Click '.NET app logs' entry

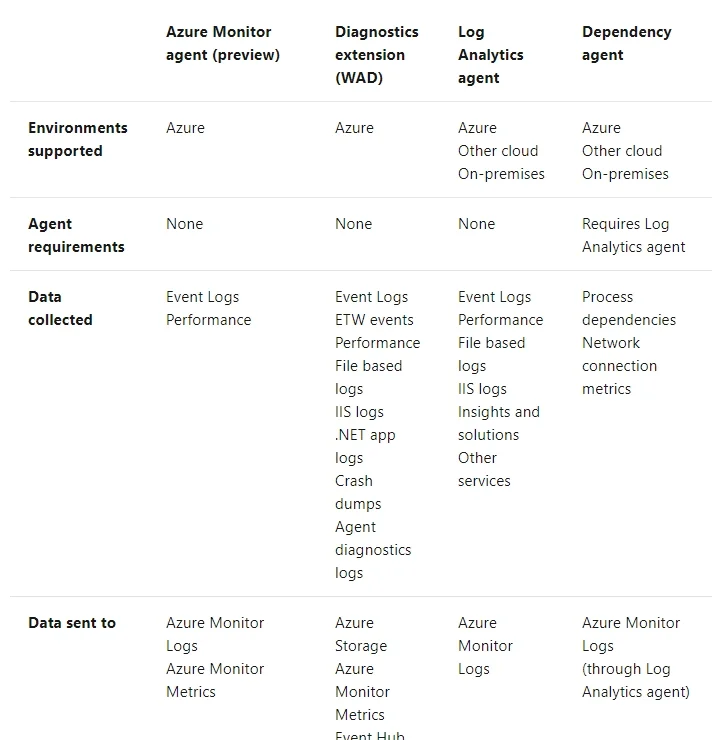pyautogui.click(x=365, y=446)
